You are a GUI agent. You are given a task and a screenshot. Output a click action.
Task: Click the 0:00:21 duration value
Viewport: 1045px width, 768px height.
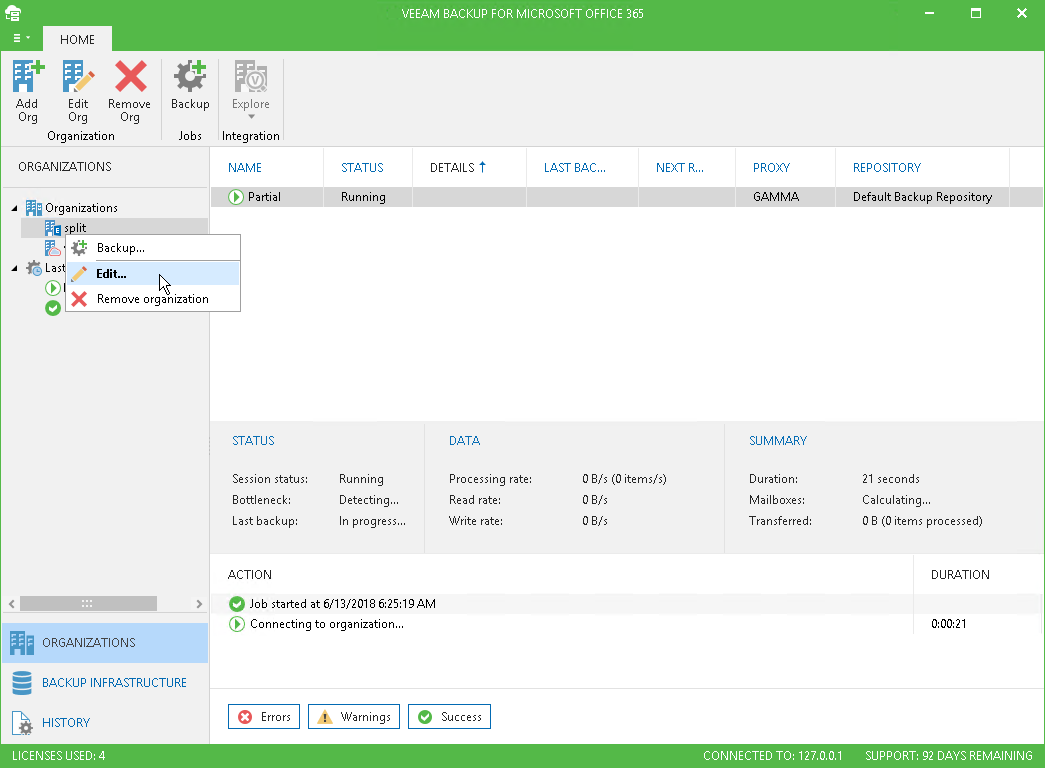948,624
